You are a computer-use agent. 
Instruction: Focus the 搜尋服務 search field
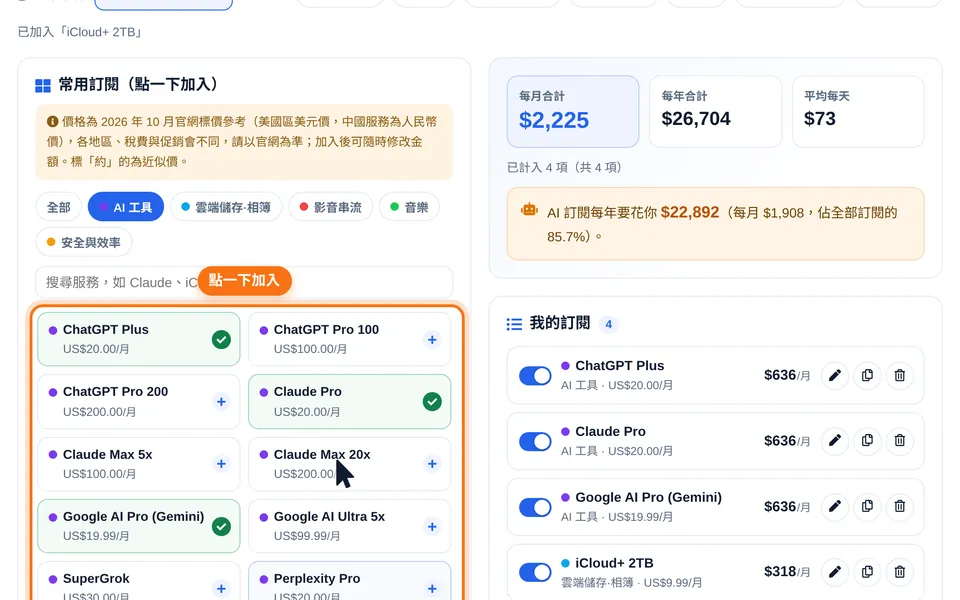(x=244, y=282)
